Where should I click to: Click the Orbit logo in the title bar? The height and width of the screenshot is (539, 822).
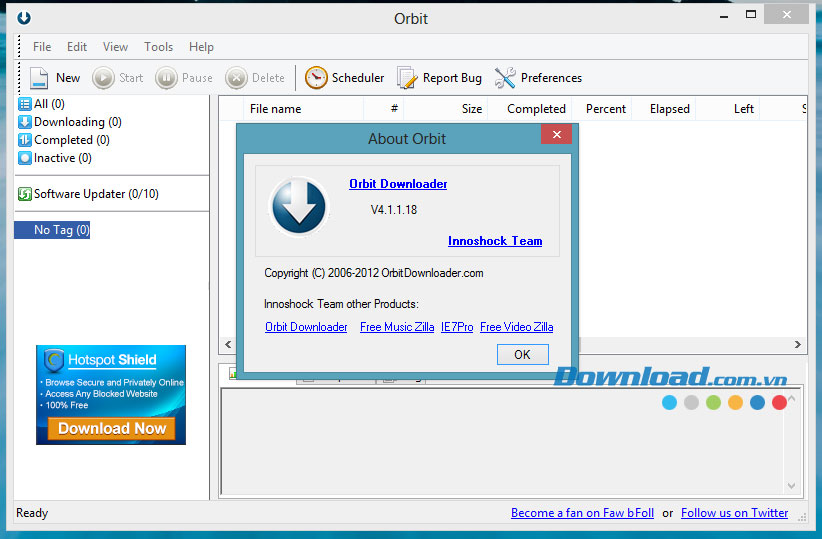click(24, 18)
